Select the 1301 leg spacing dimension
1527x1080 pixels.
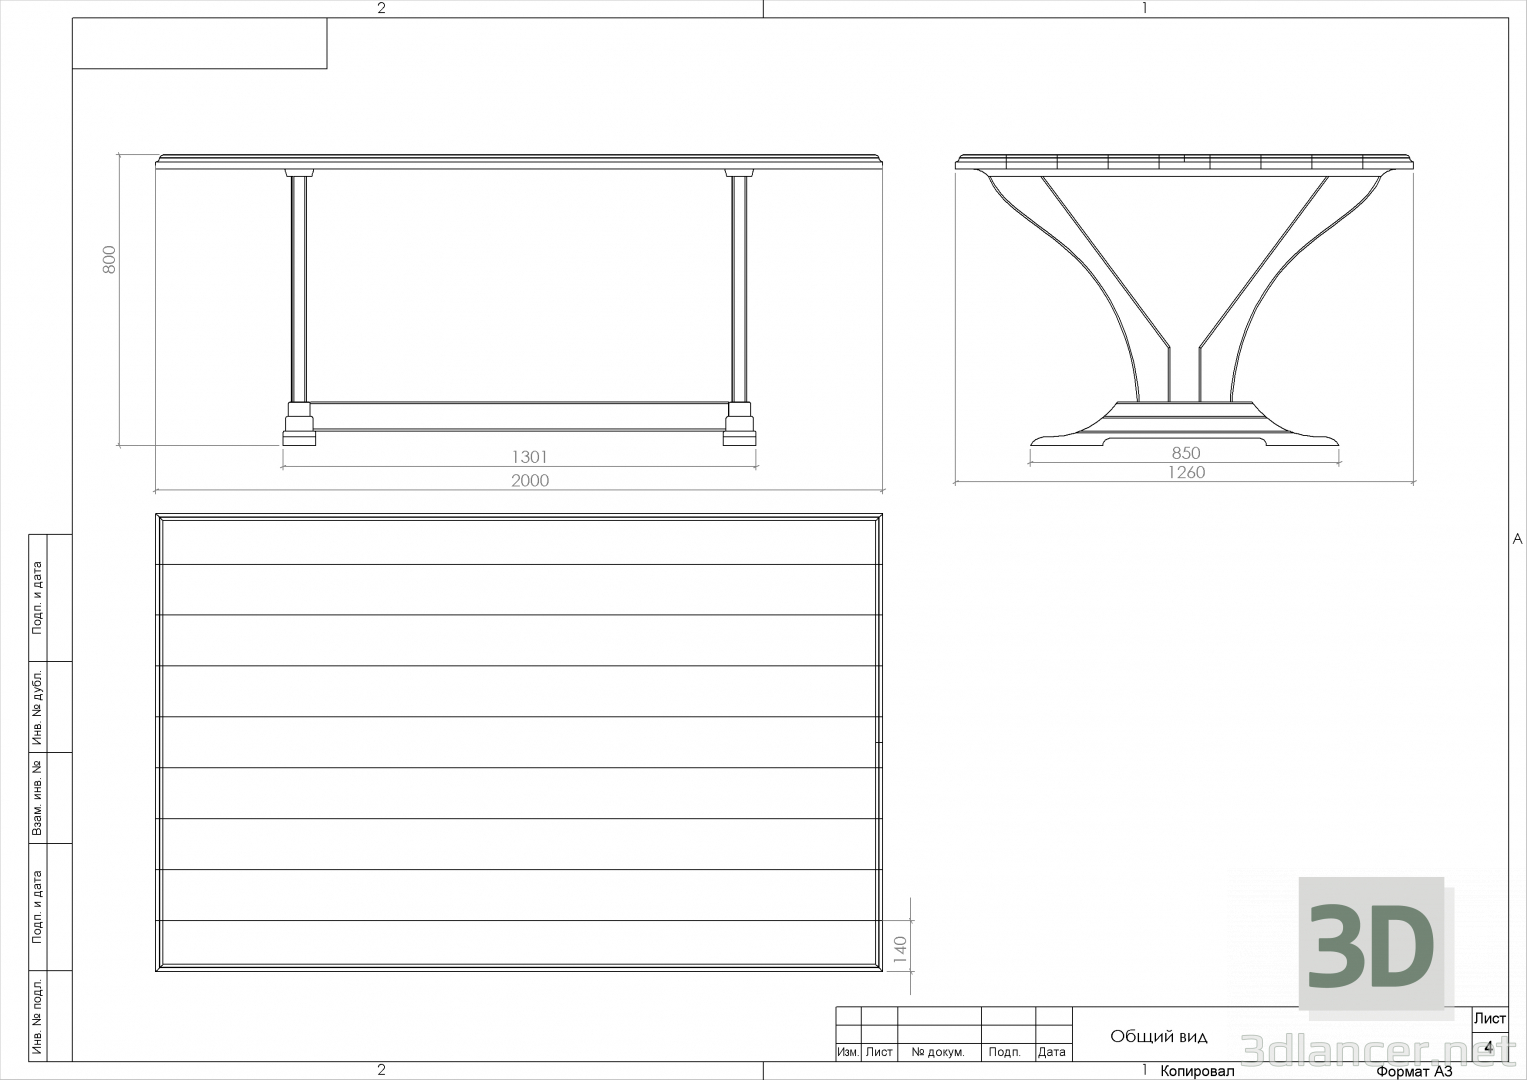(529, 457)
